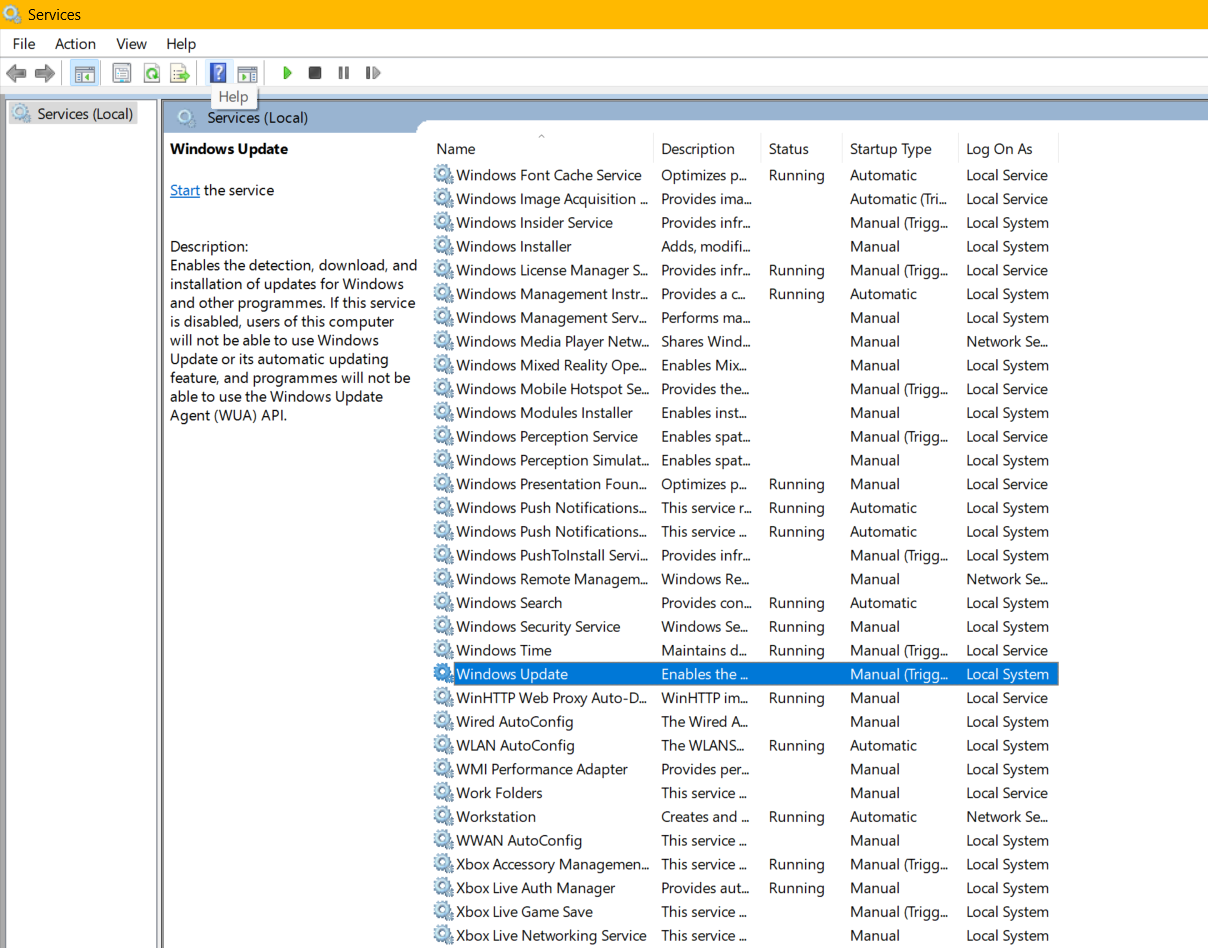
Task: Click the Services (Local) header above the list
Action: coord(257,118)
